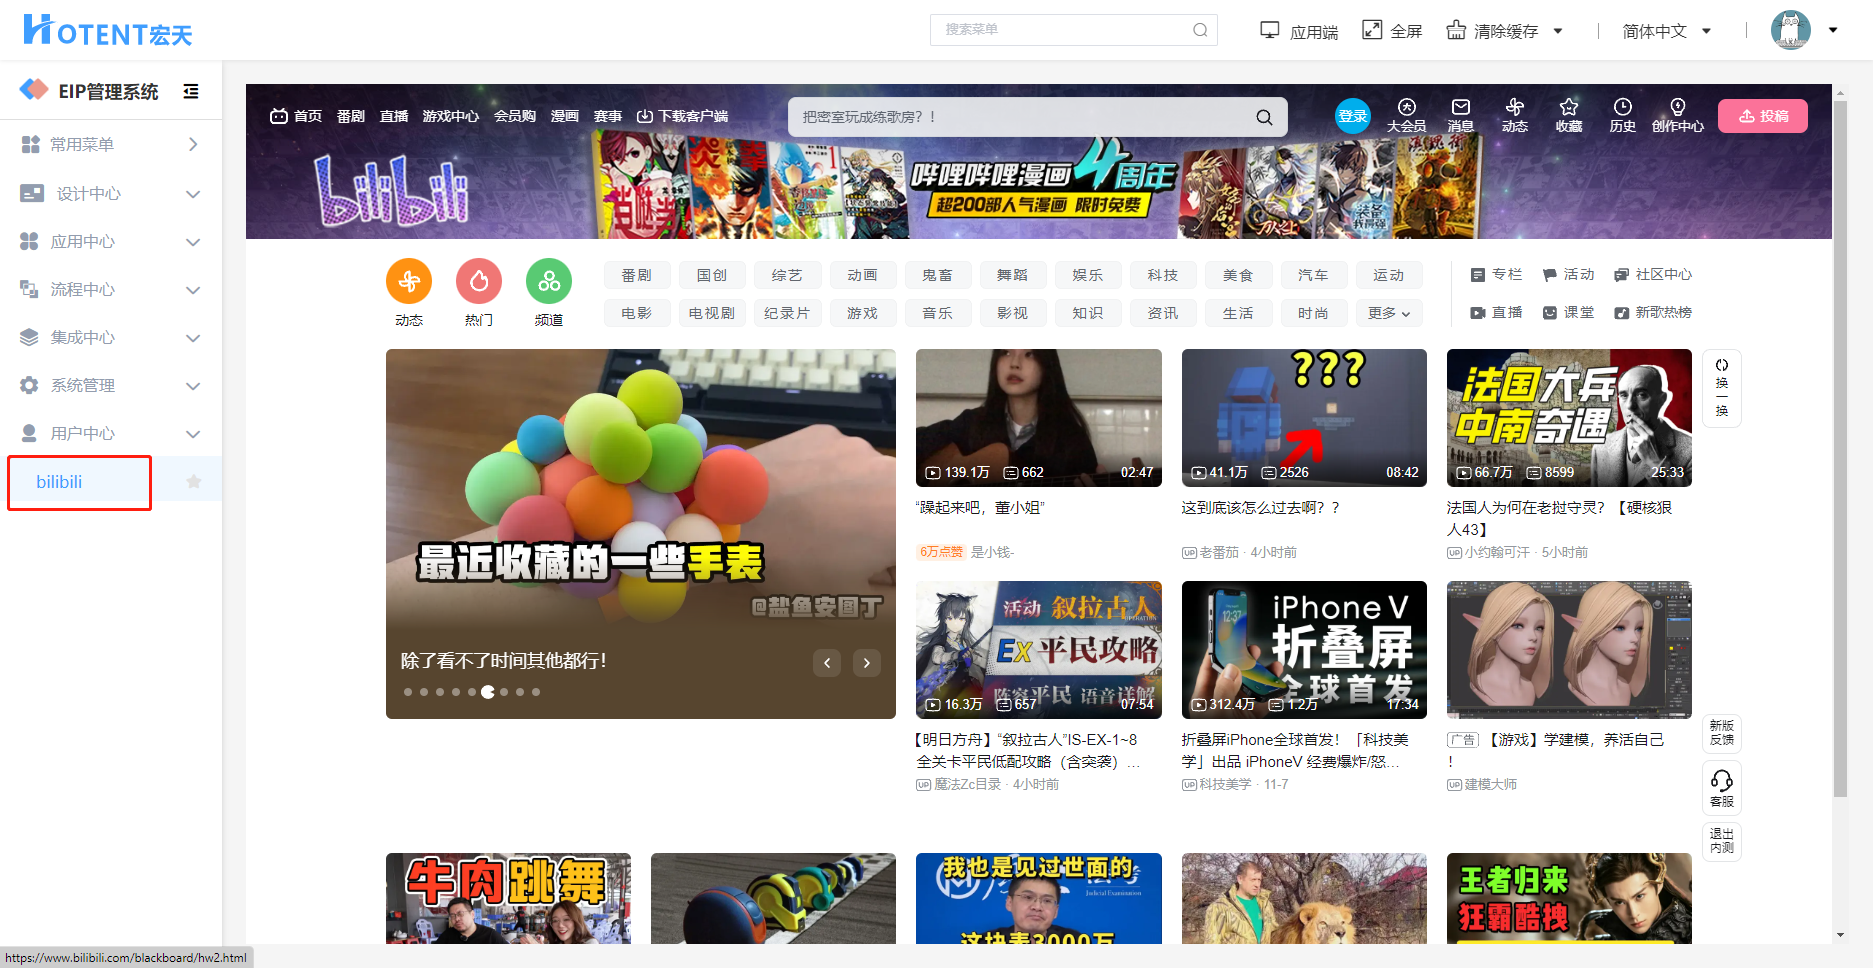Screen dimensions: 1873x968
Task: Select the last carousel indicator dot
Action: click(x=536, y=692)
